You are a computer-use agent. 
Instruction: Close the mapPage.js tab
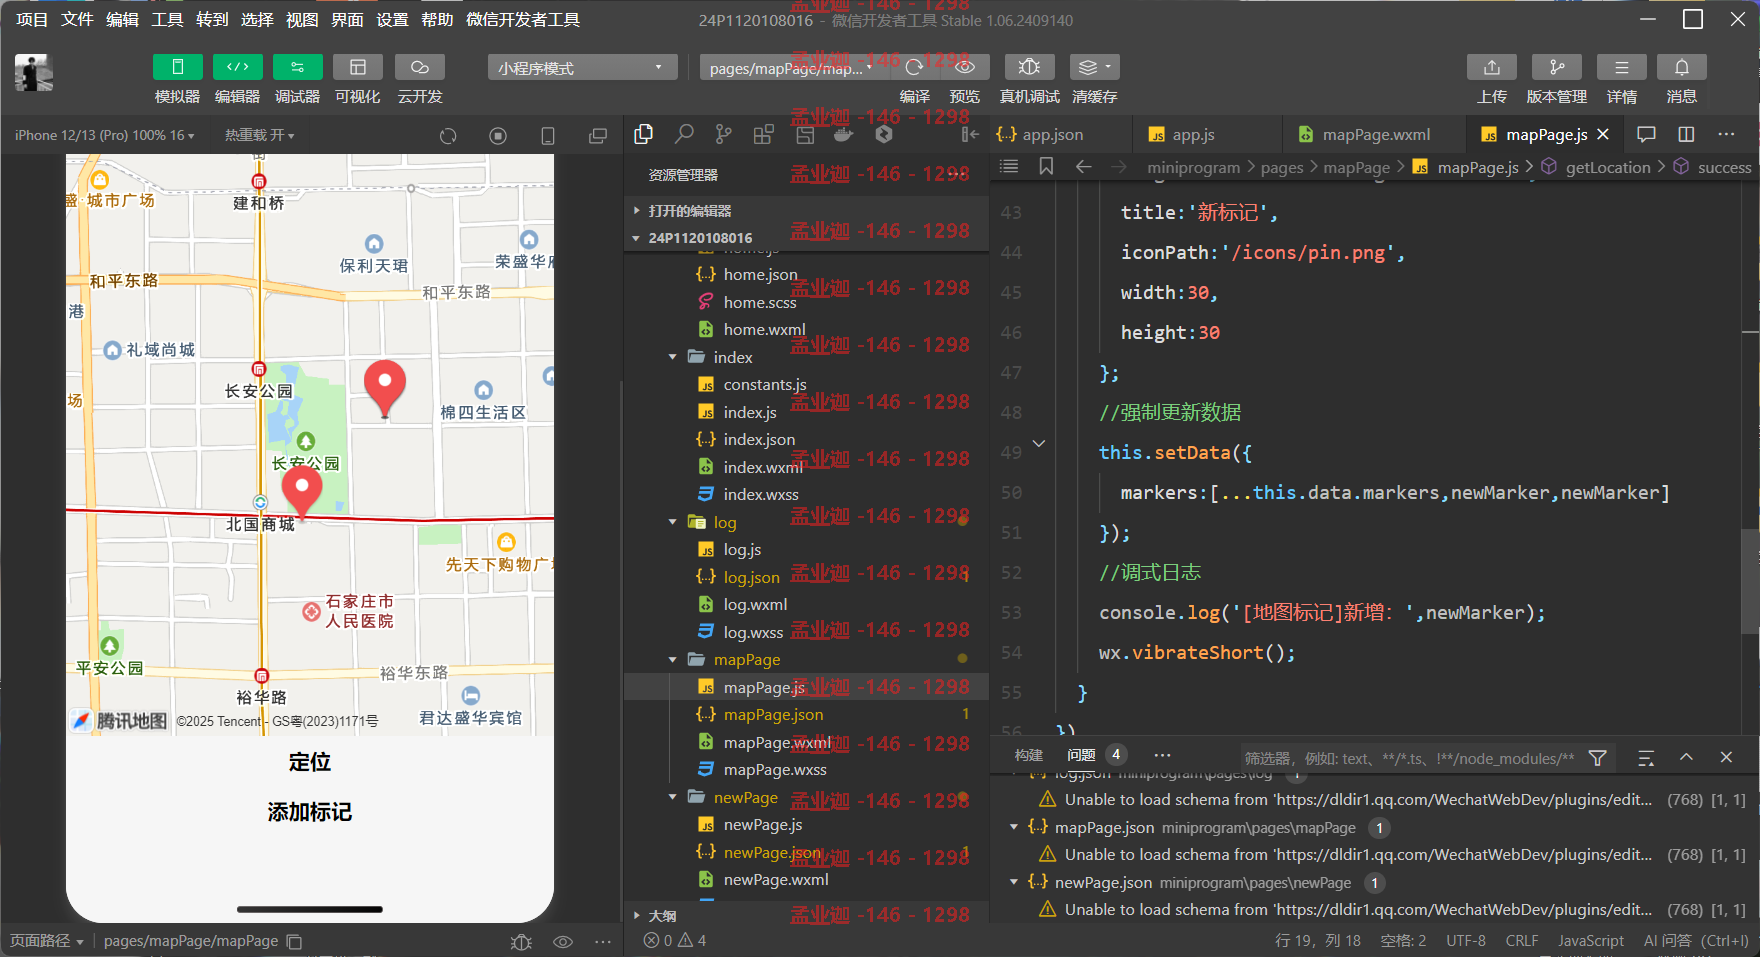pos(1603,134)
